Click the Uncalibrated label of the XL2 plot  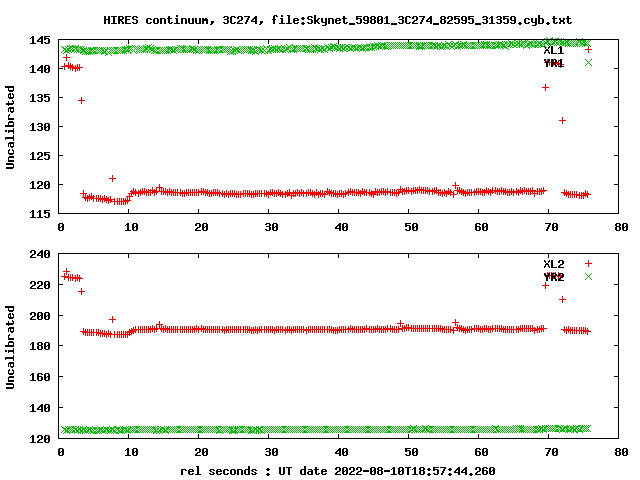point(10,347)
